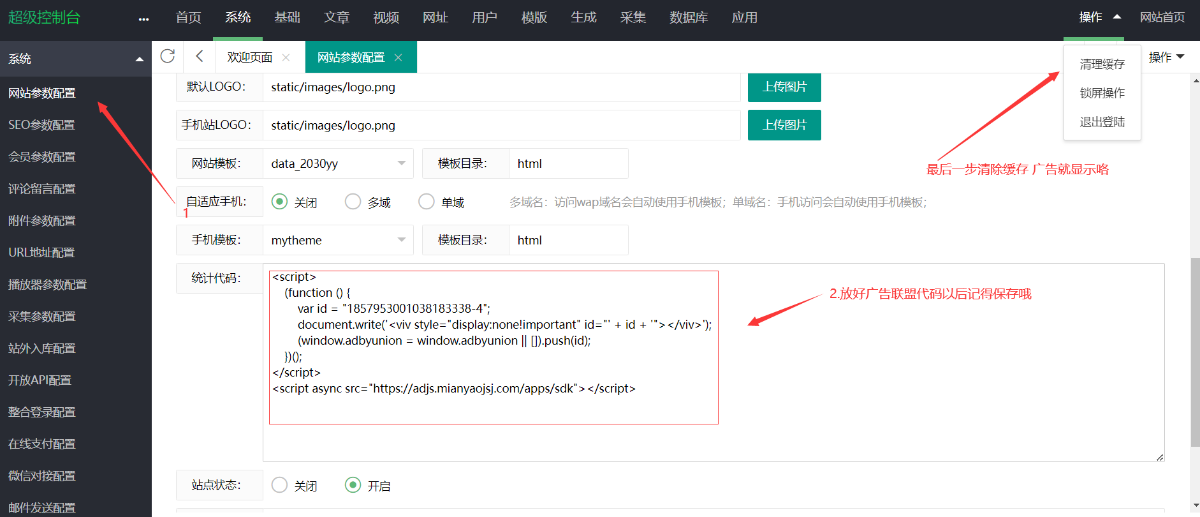Open 生成 in the top menu
The height and width of the screenshot is (517, 1200).
tap(584, 17)
